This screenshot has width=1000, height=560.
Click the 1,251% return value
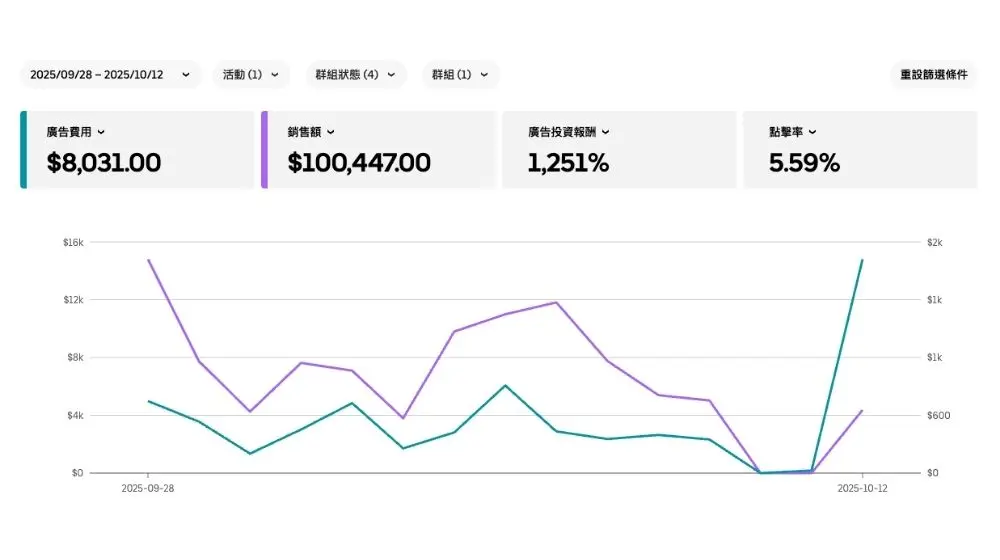568,163
